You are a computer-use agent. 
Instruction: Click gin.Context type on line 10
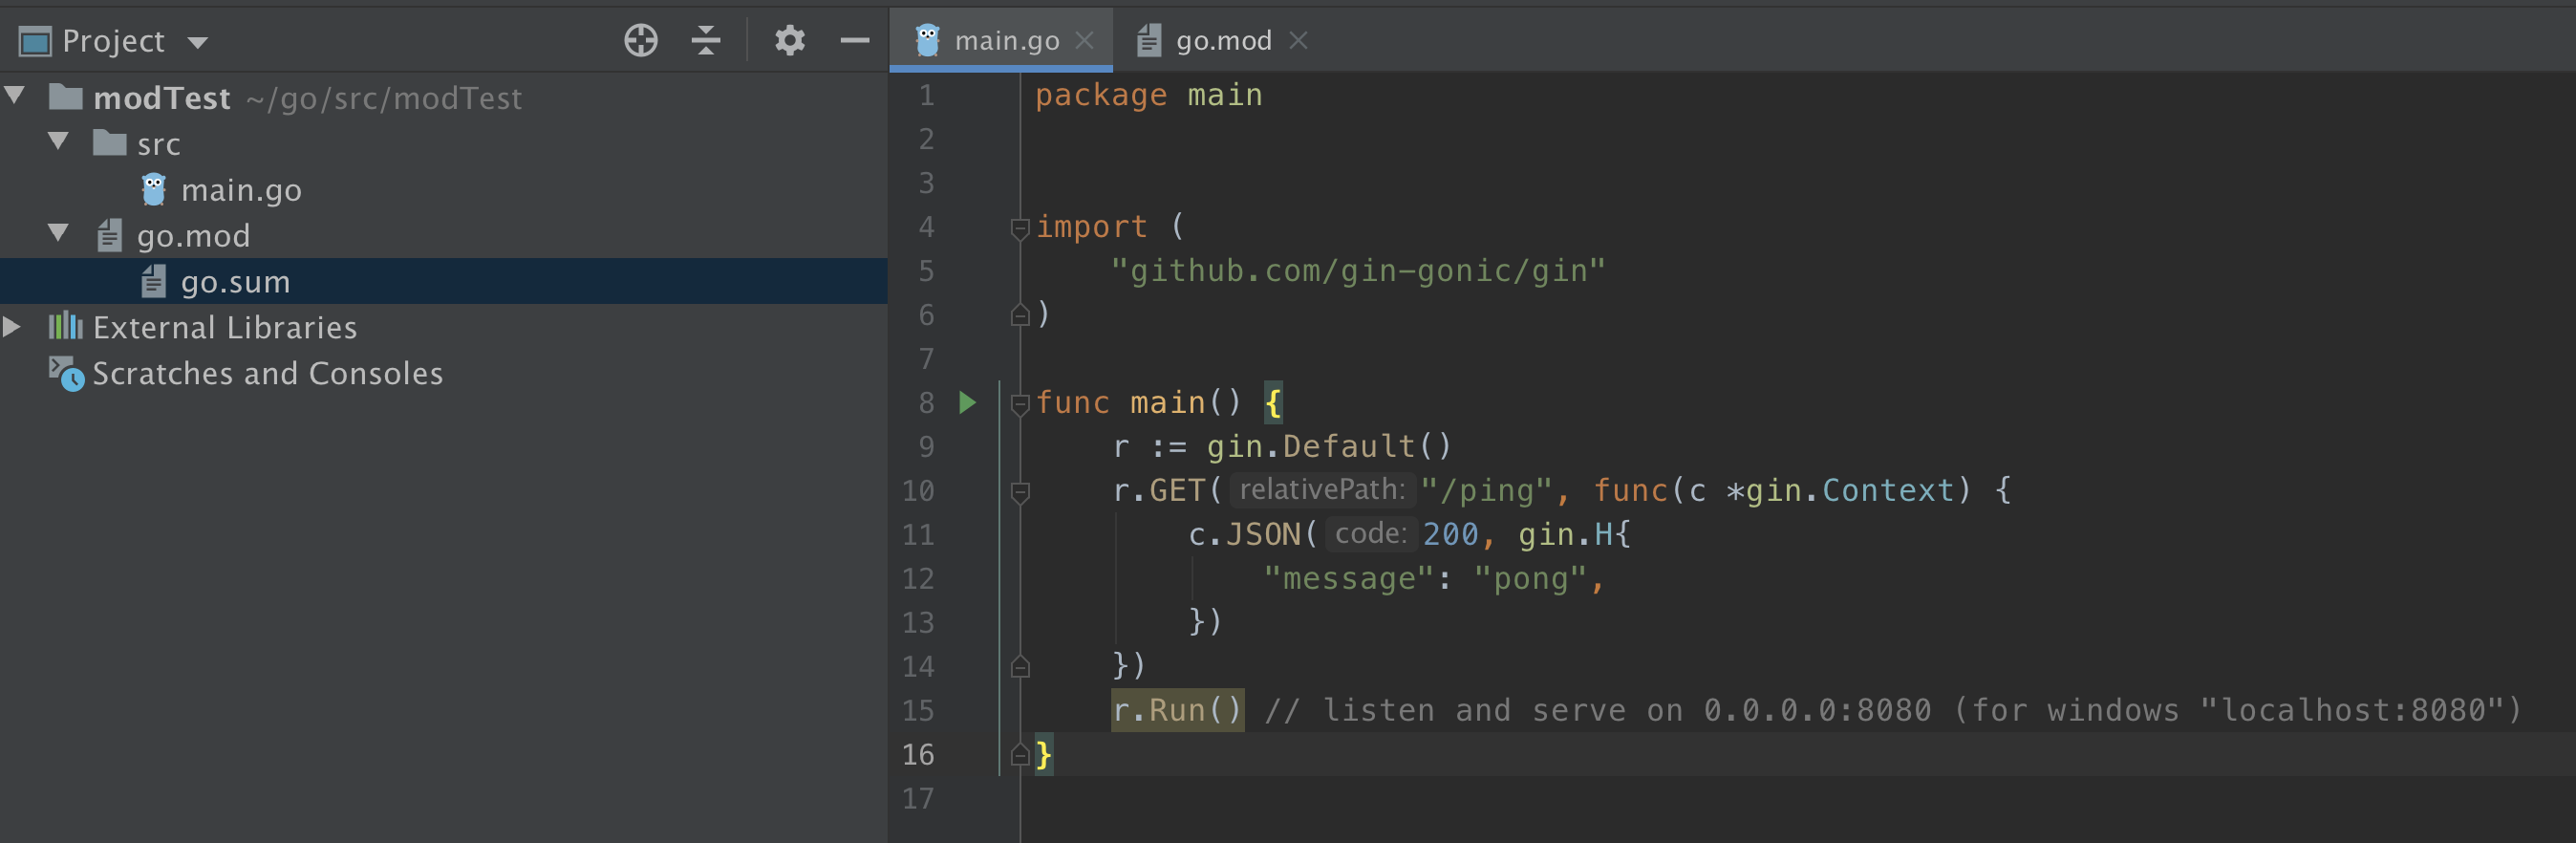coord(1849,491)
